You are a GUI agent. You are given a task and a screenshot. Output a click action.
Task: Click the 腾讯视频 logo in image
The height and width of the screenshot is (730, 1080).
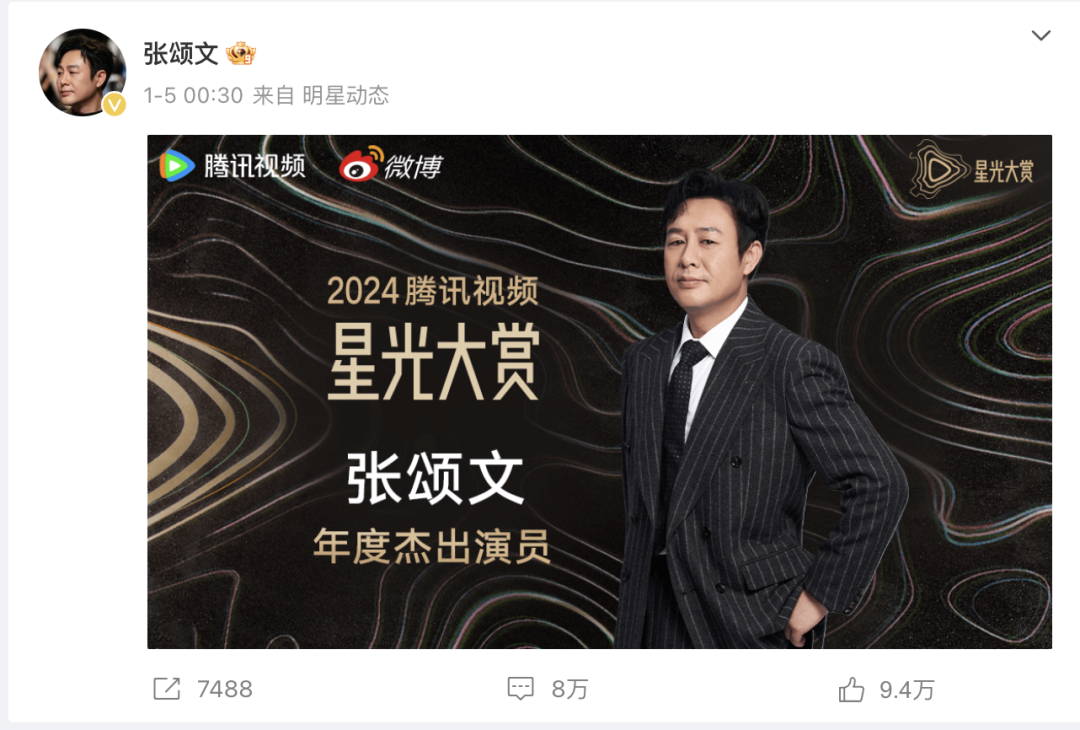pyautogui.click(x=232, y=166)
